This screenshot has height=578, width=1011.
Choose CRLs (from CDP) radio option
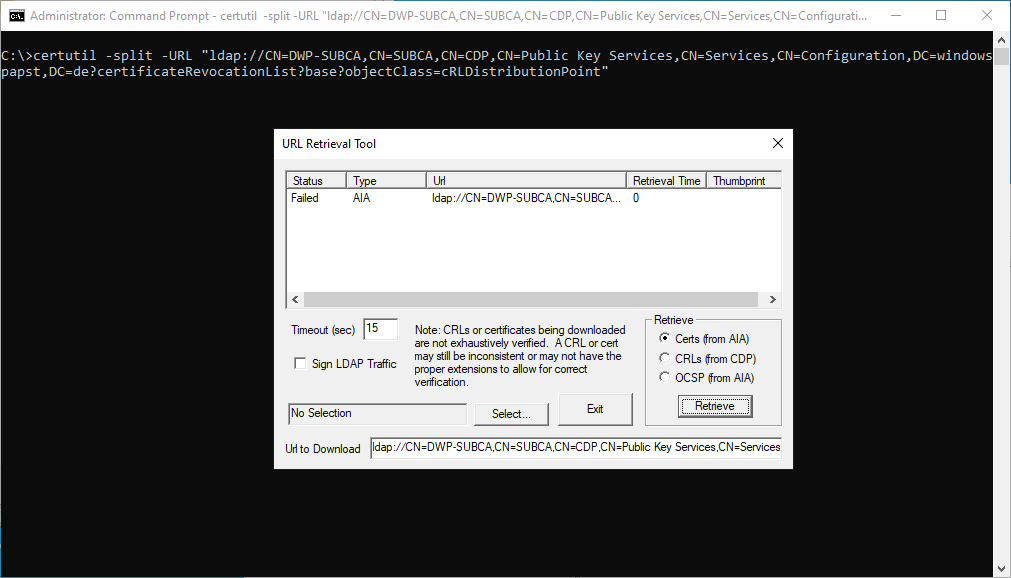(666, 358)
